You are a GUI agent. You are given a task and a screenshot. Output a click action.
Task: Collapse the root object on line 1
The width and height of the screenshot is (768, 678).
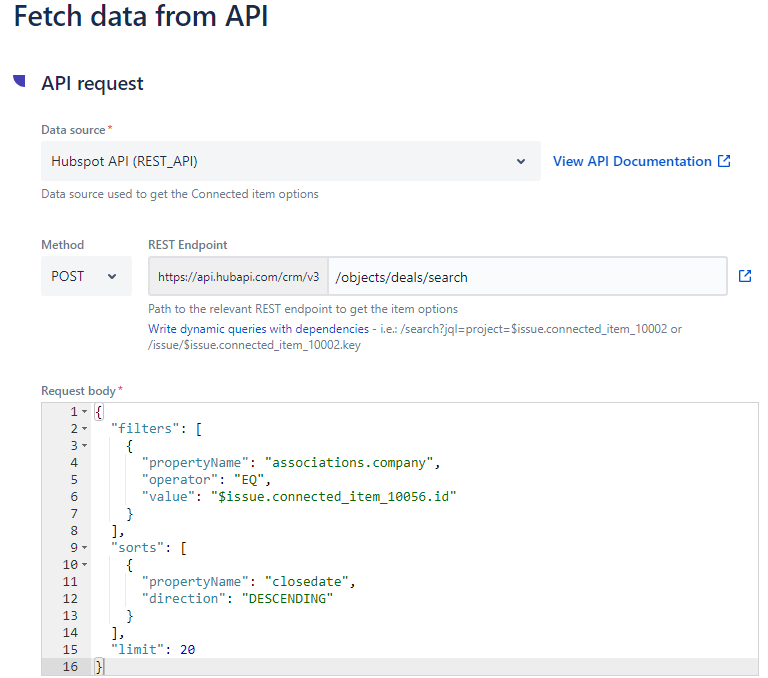pos(85,412)
